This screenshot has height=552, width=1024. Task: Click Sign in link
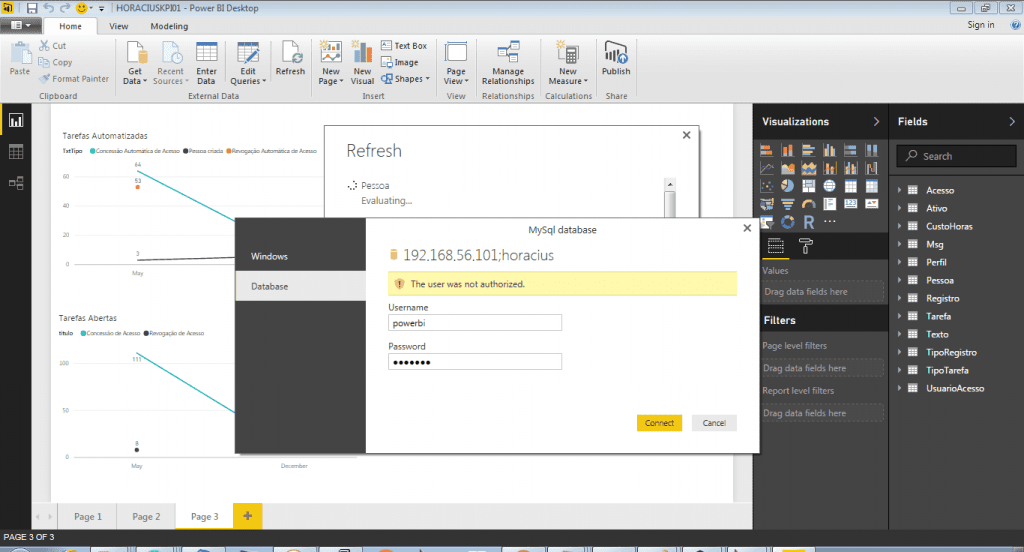980,25
